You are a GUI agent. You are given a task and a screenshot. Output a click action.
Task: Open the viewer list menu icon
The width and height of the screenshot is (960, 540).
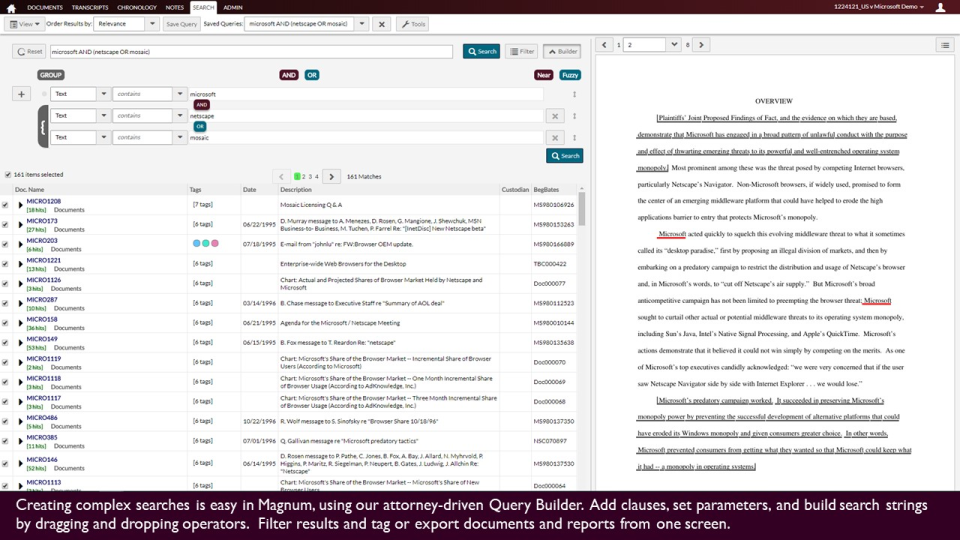945,45
